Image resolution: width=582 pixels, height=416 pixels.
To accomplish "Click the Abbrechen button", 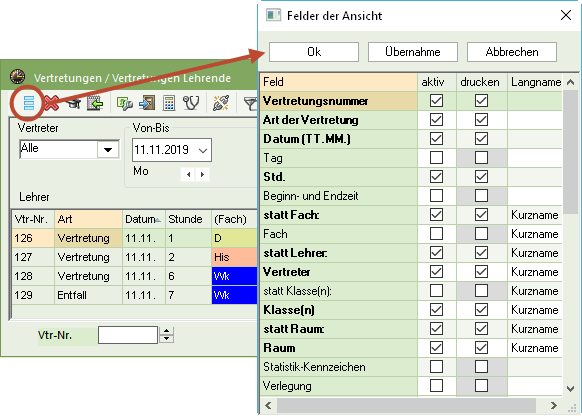I will click(512, 52).
